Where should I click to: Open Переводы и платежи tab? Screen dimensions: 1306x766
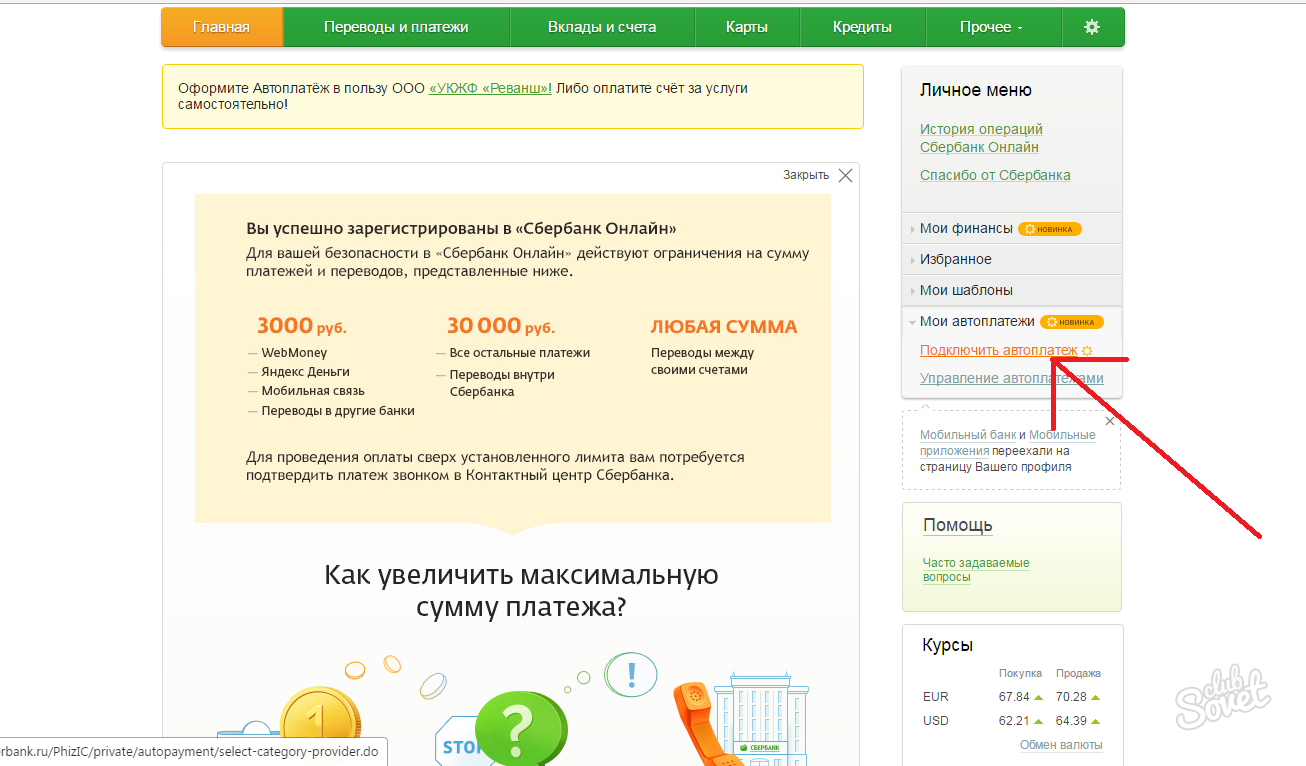click(396, 27)
